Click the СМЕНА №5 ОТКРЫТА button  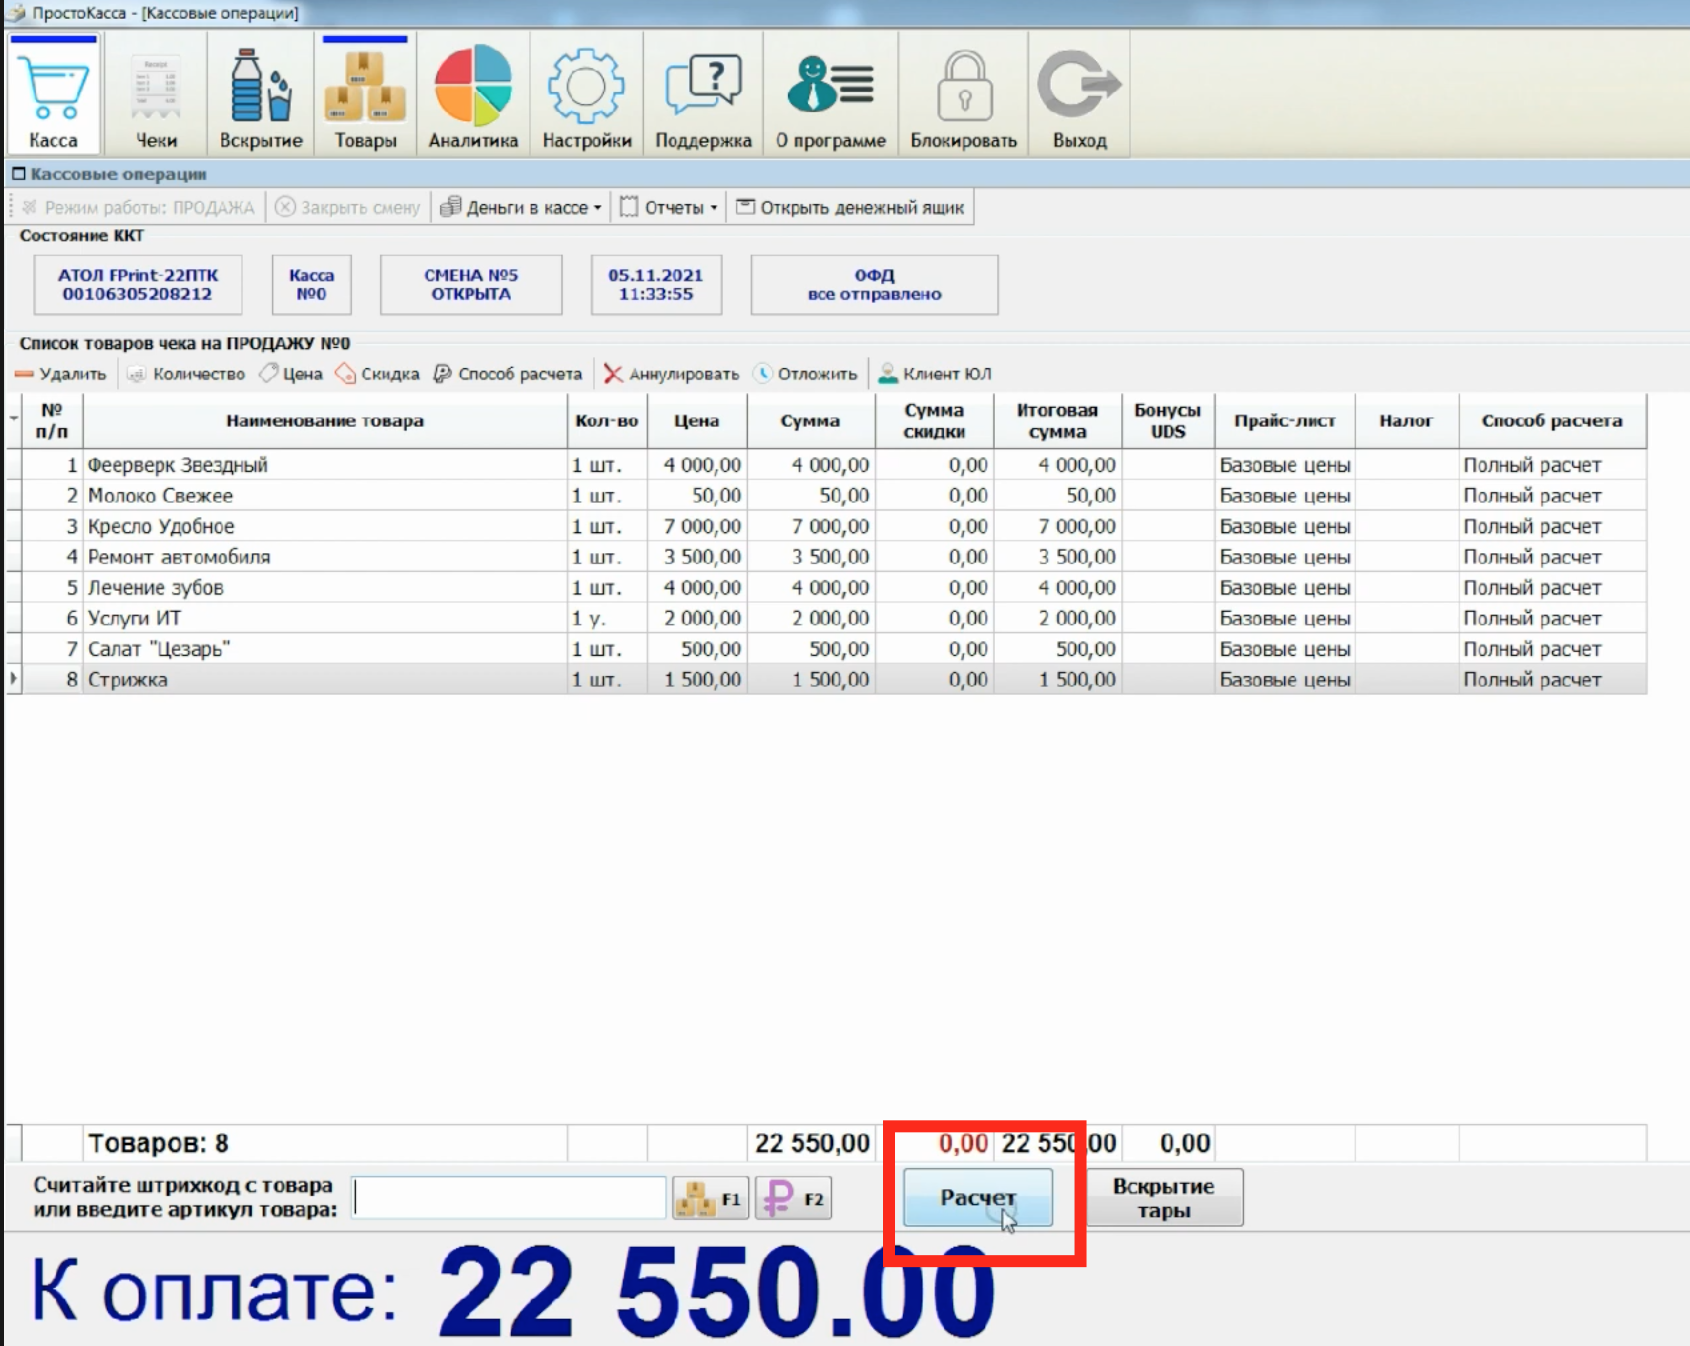[471, 285]
